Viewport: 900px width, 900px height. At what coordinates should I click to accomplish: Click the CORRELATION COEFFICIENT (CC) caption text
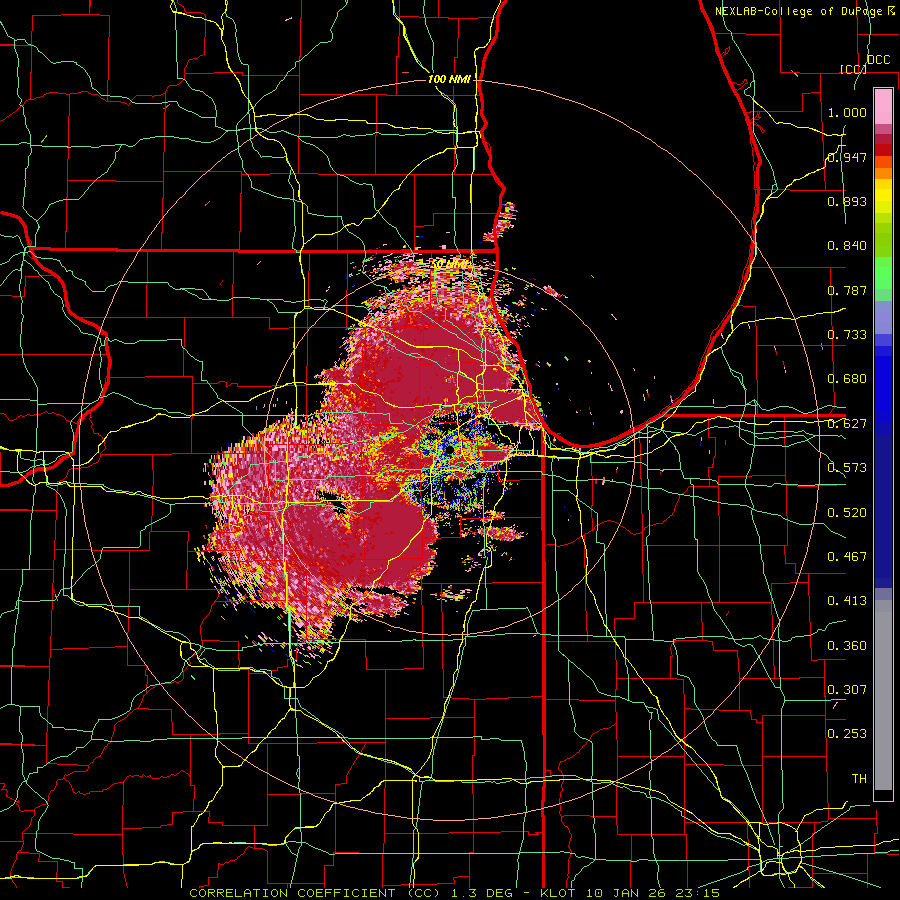(x=315, y=893)
